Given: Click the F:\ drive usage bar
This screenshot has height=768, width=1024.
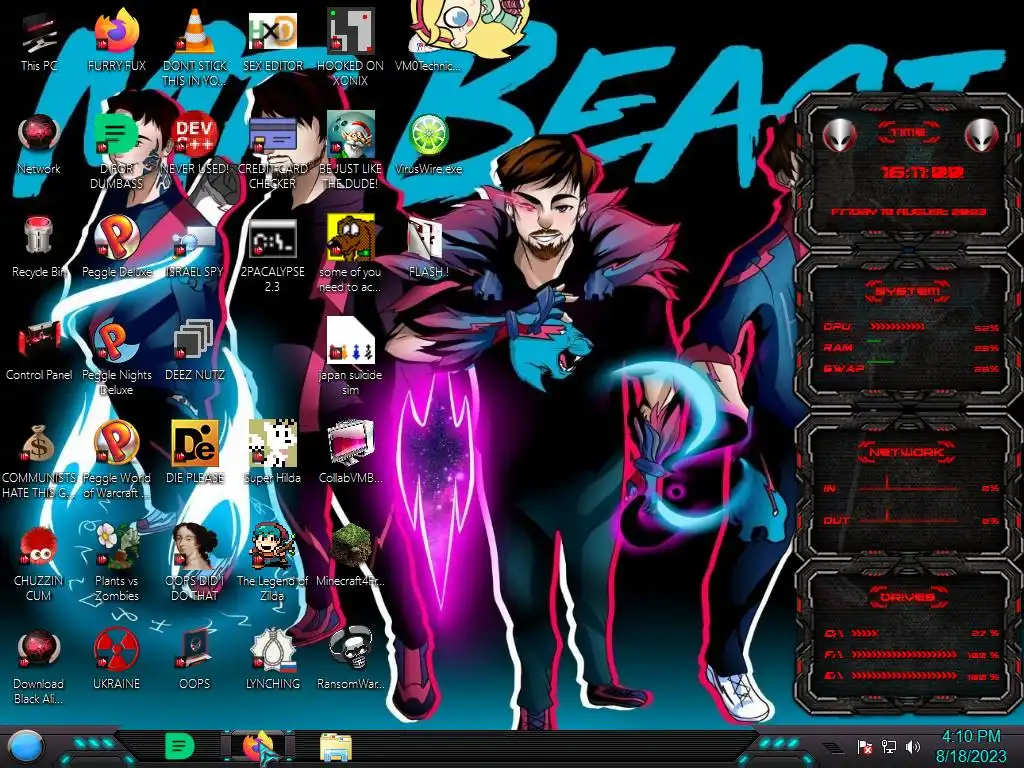Looking at the screenshot, I should point(904,654).
